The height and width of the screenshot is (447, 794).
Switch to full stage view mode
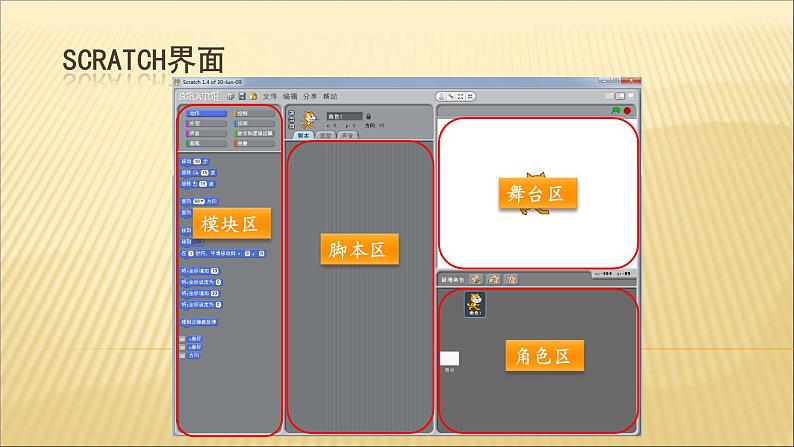[x=620, y=96]
